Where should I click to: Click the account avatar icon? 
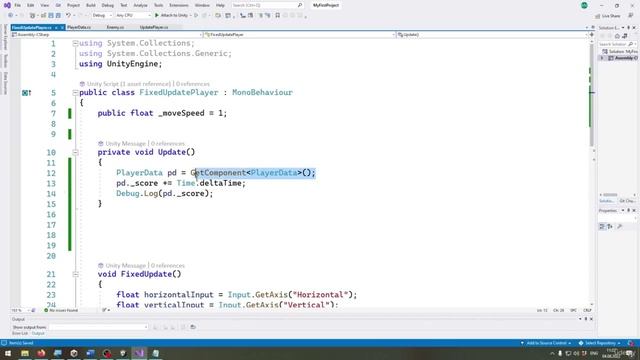pos(584,5)
